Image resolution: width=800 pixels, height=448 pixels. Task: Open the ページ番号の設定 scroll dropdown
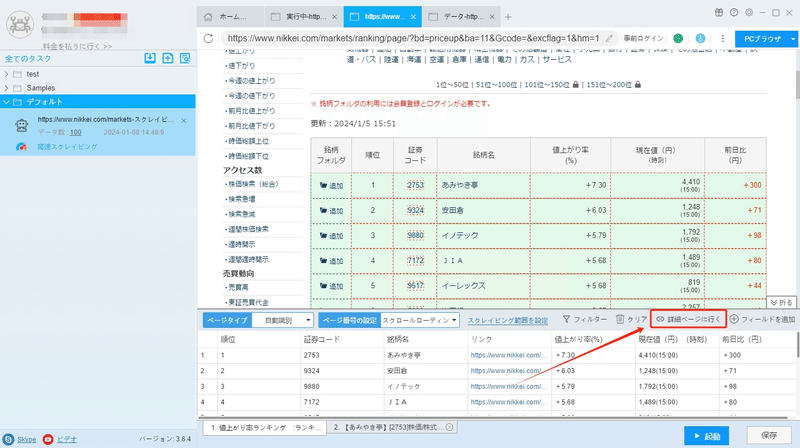pos(420,320)
